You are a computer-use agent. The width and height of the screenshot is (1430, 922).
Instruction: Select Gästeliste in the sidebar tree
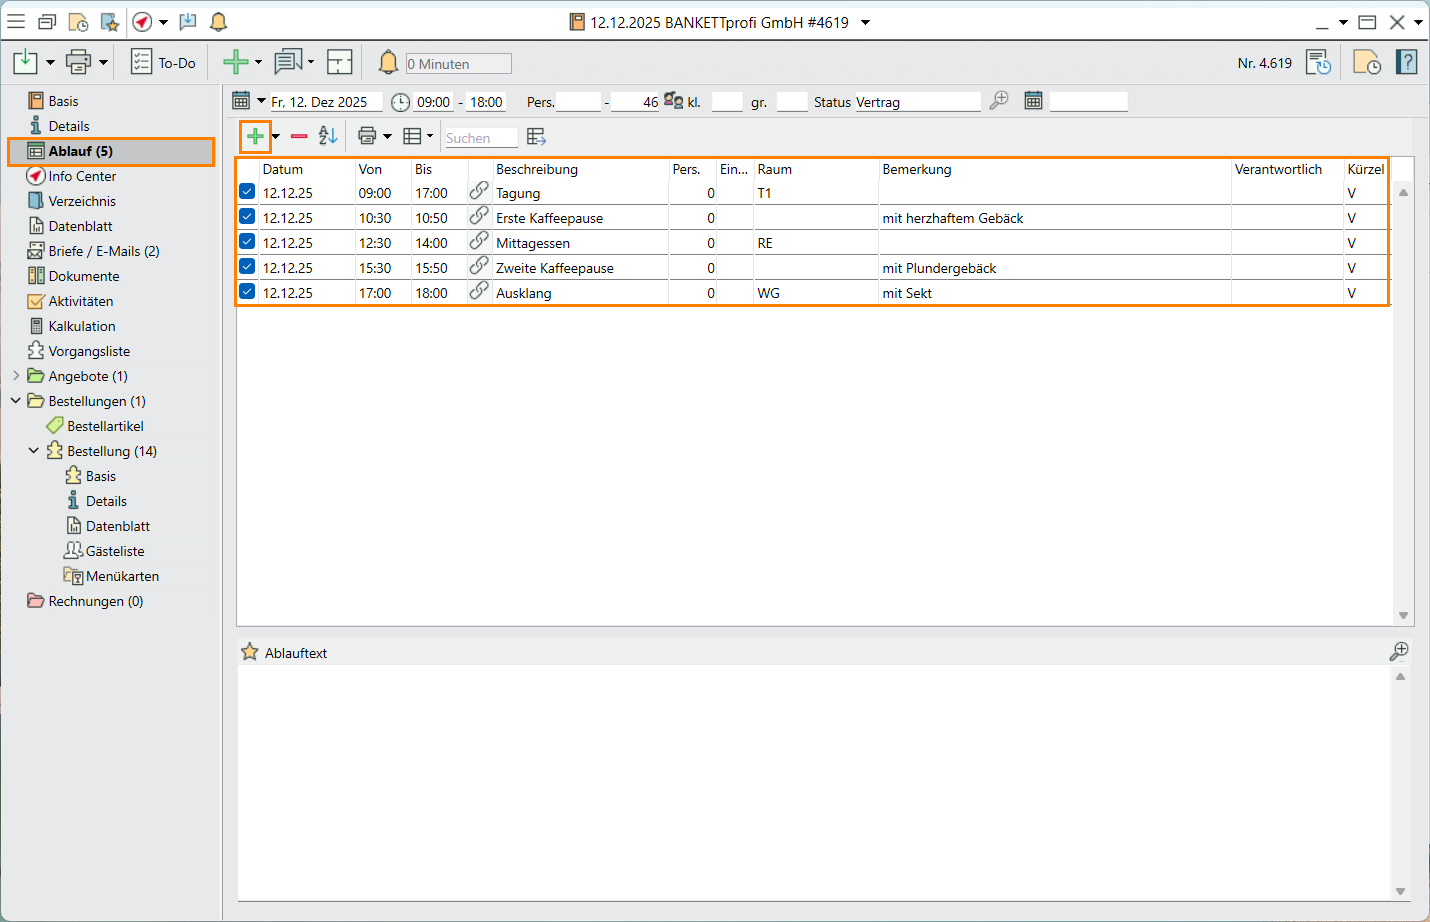114,551
